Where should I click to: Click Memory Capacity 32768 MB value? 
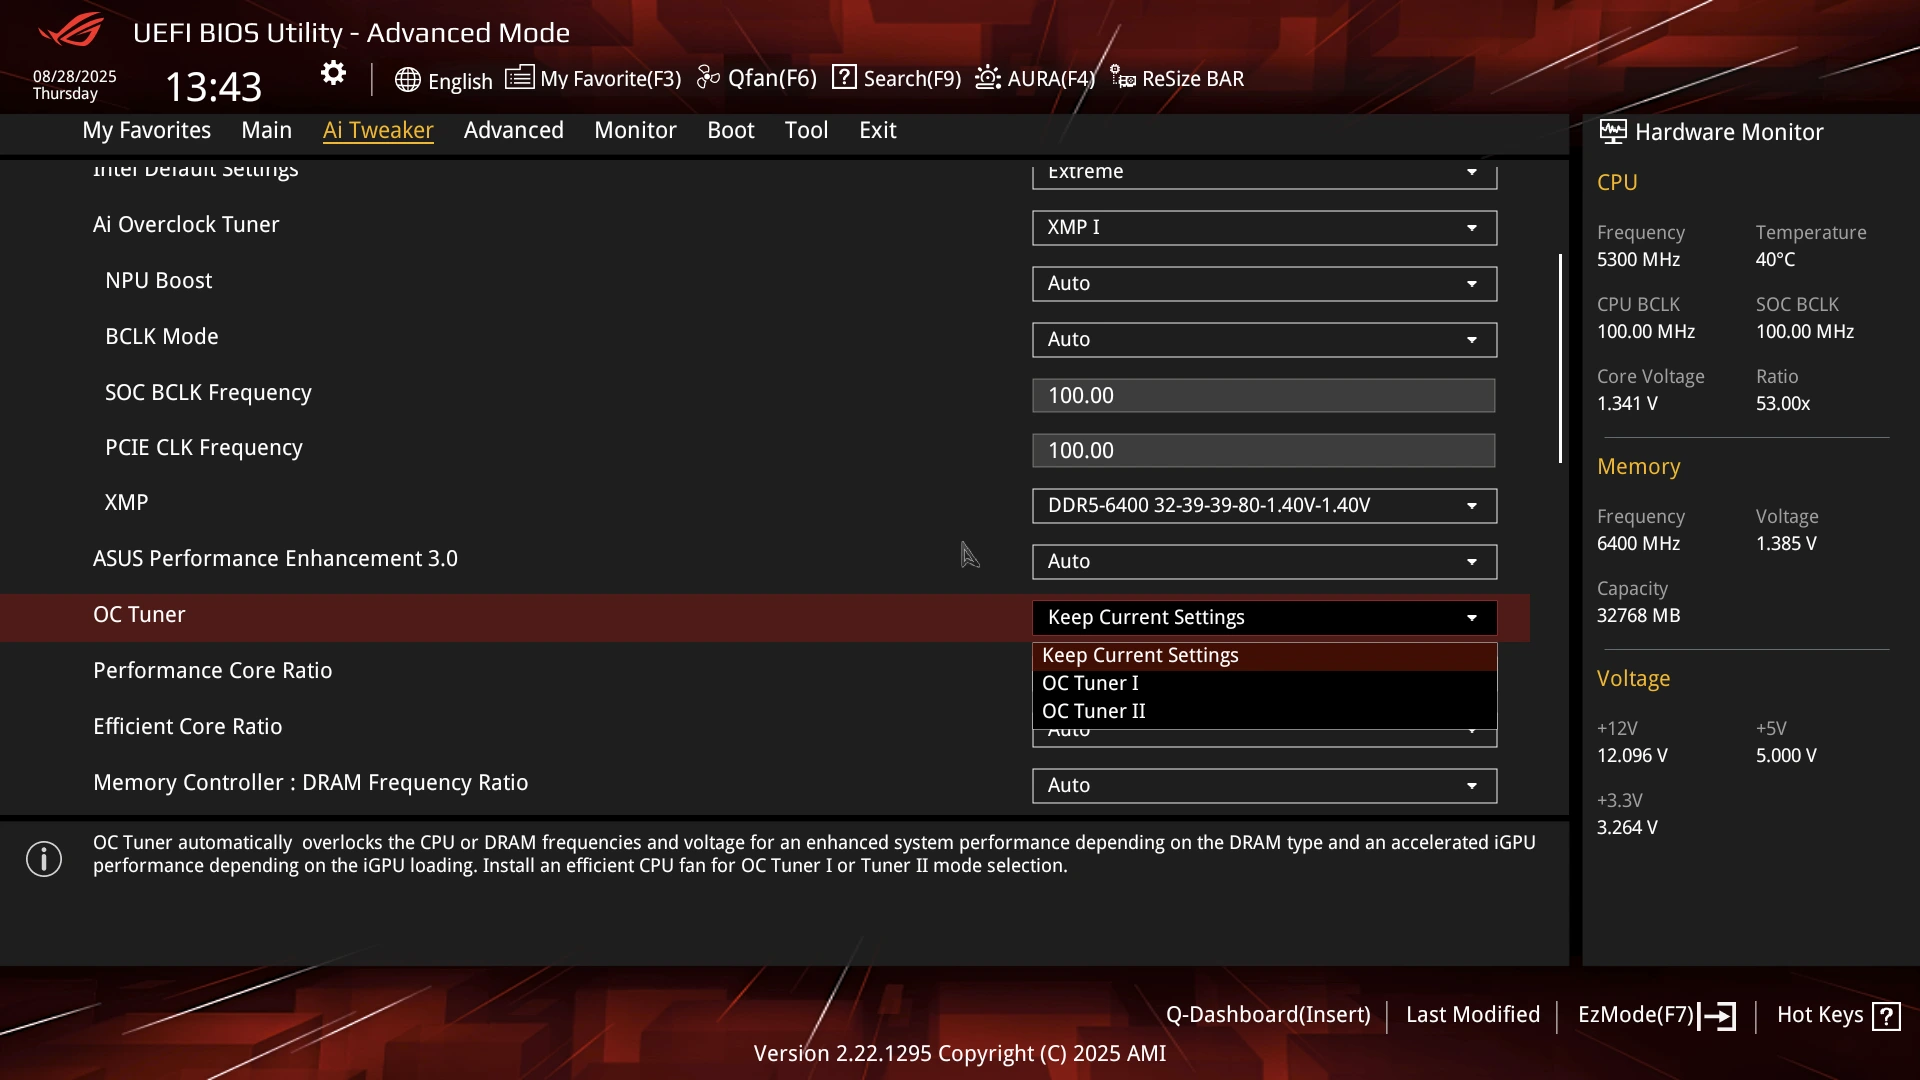(1638, 616)
